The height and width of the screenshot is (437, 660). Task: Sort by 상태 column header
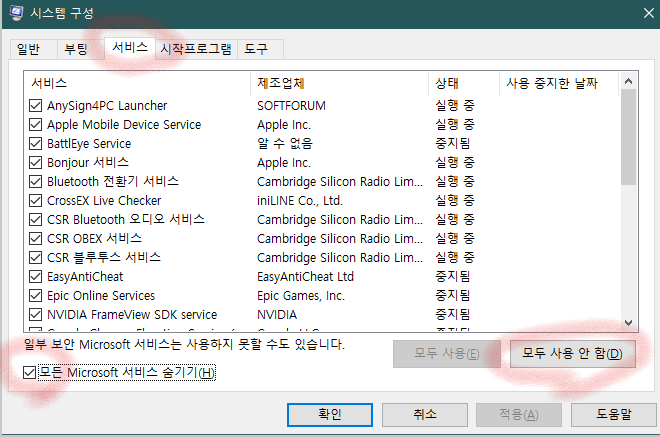464,83
